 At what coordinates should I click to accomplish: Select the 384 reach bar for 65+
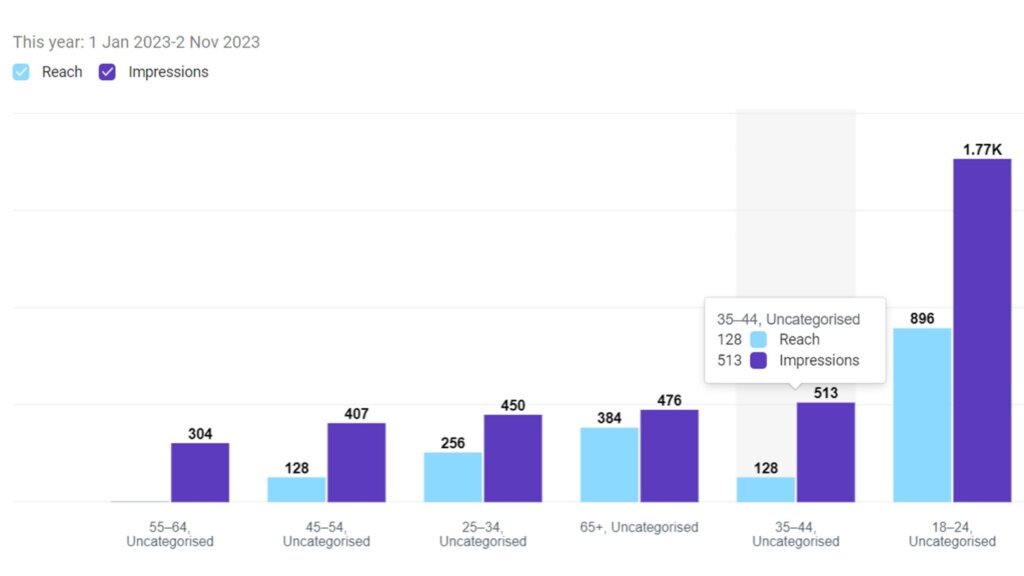point(609,465)
